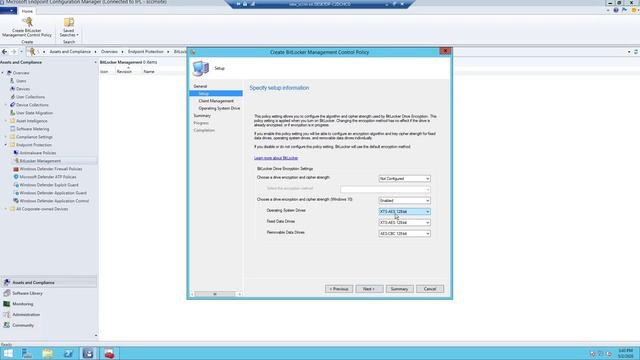The height and width of the screenshot is (360, 640).
Task: Select Antimalware Policies node
Action: click(x=38, y=153)
